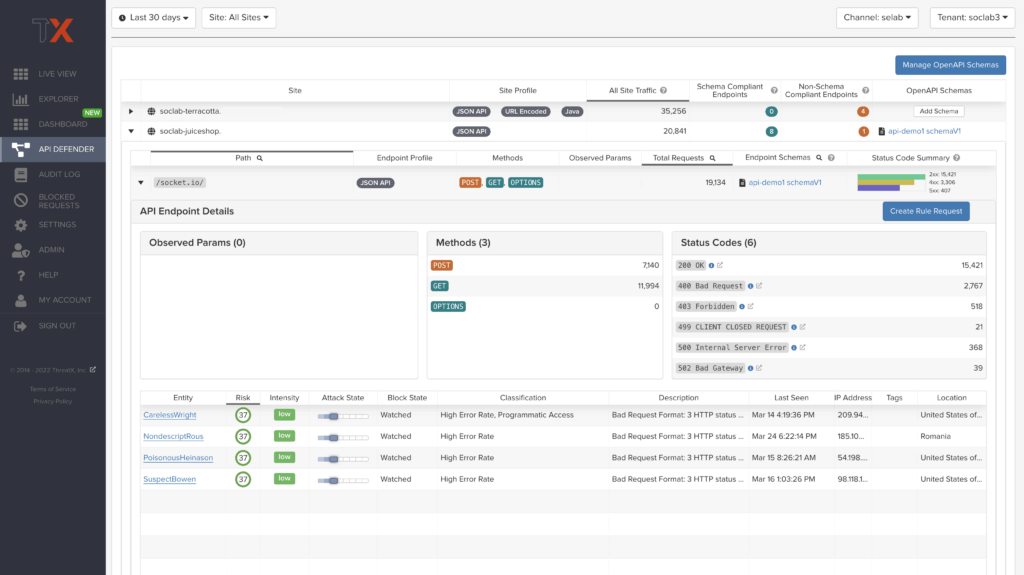Sort entities by the Risk column
The width and height of the screenshot is (1024, 575).
(243, 398)
